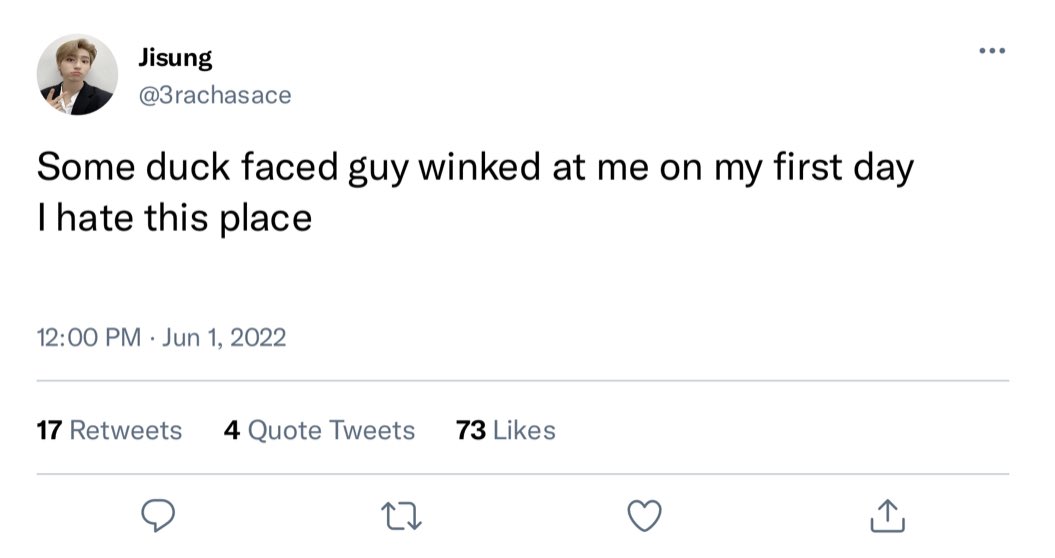Click the display name Jisung

click(176, 58)
